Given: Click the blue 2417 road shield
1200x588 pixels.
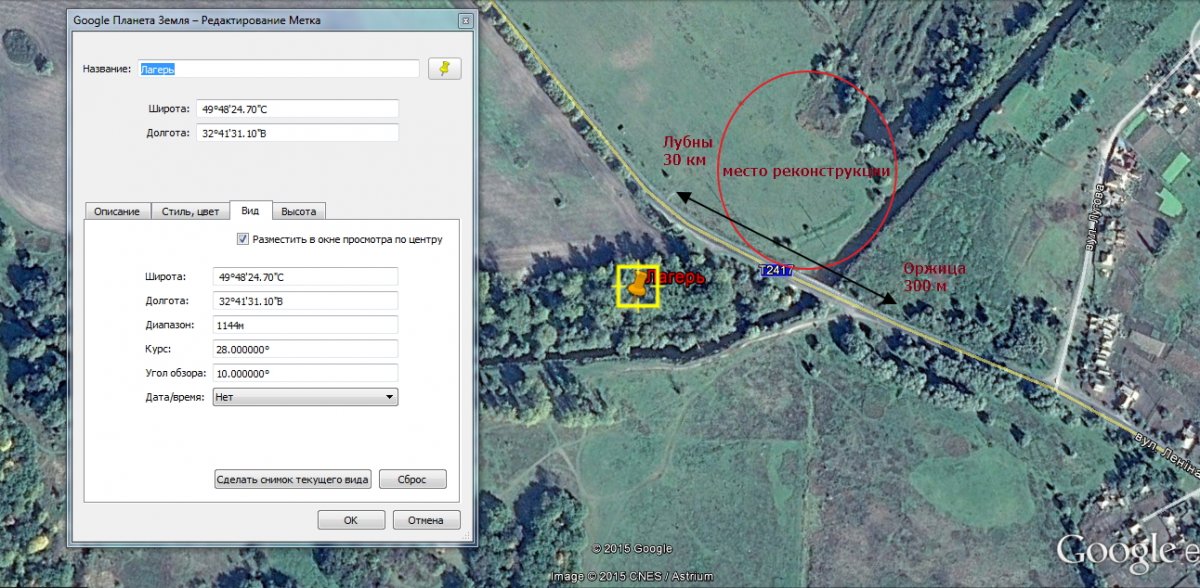Looking at the screenshot, I should [777, 270].
